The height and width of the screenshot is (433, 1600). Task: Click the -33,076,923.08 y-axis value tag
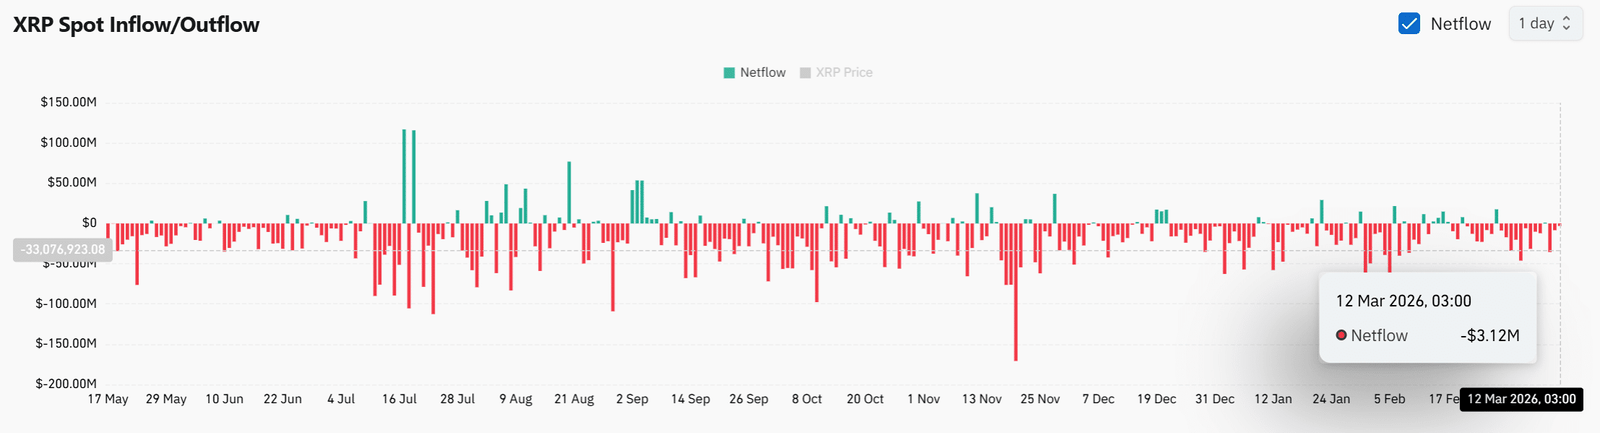[x=63, y=250]
